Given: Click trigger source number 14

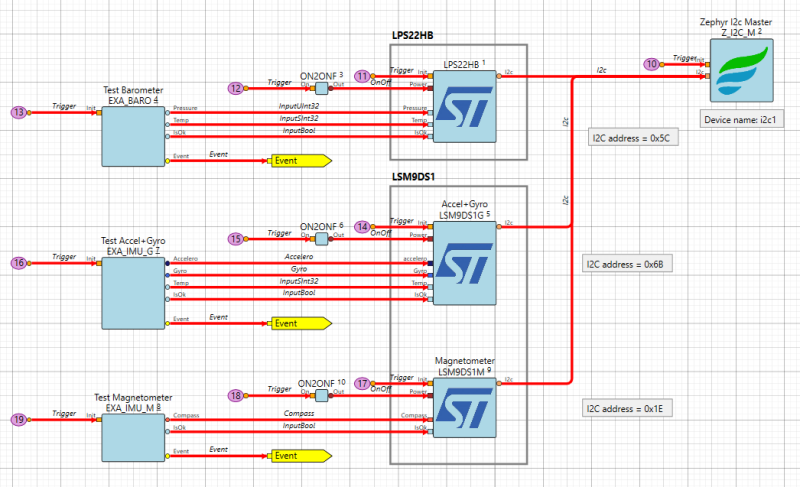Looking at the screenshot, I should (x=362, y=226).
